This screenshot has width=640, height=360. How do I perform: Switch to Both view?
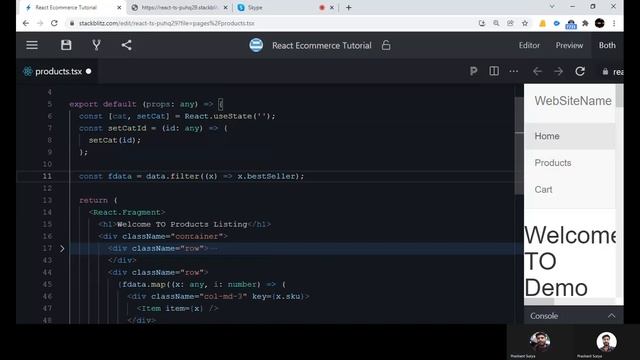point(607,45)
